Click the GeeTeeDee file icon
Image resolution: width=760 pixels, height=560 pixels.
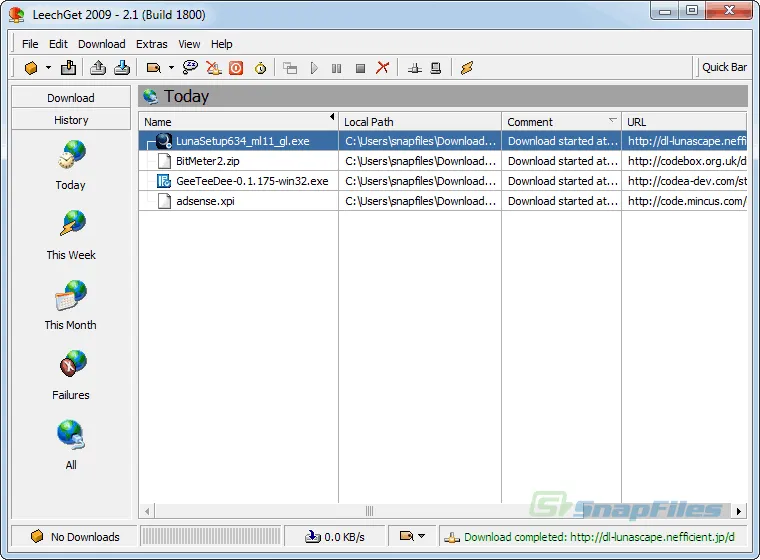pos(164,181)
